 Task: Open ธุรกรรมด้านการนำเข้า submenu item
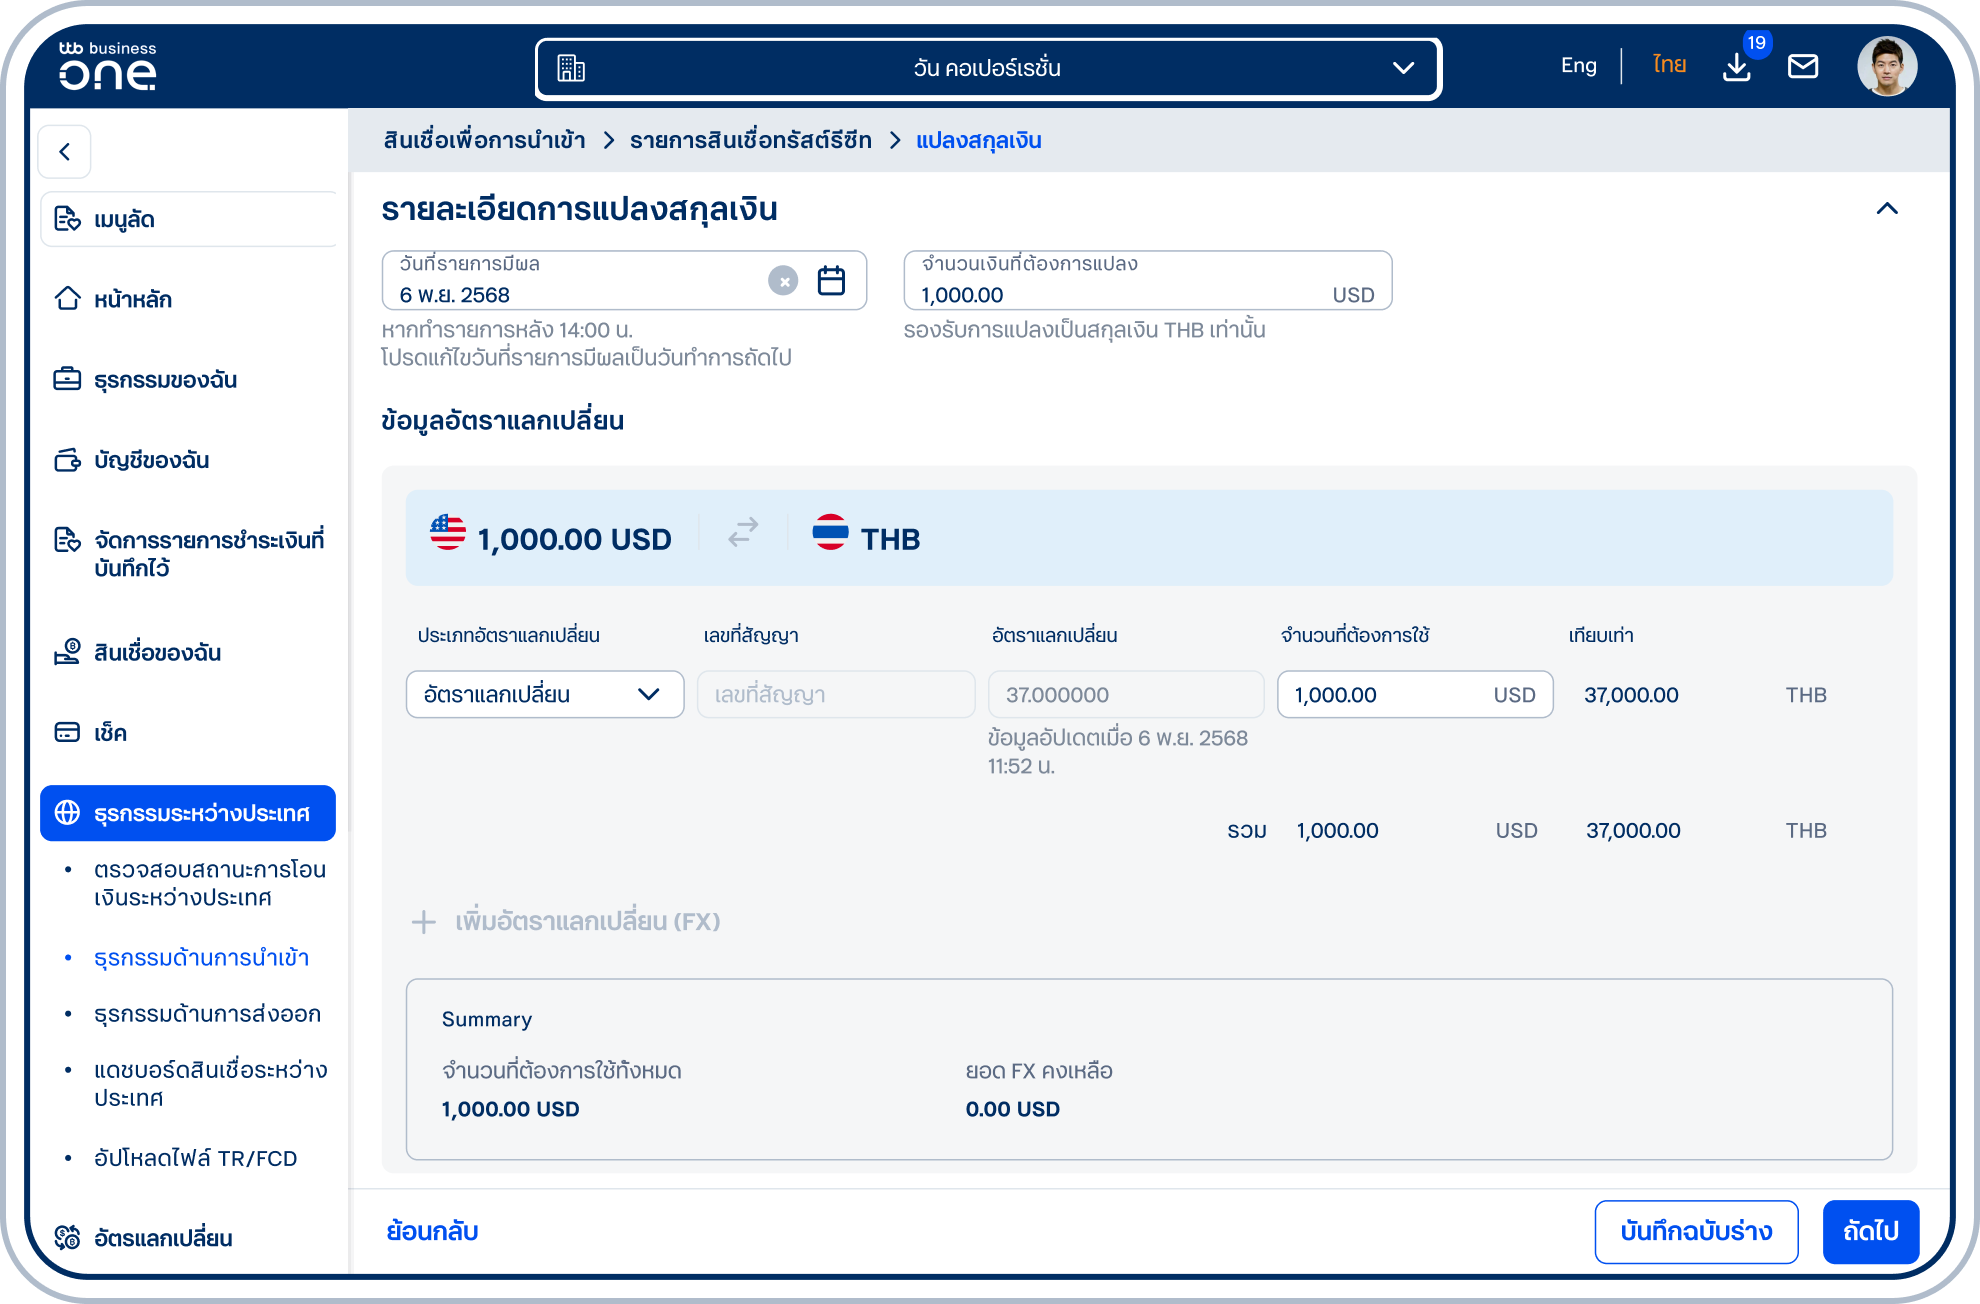tap(201, 958)
